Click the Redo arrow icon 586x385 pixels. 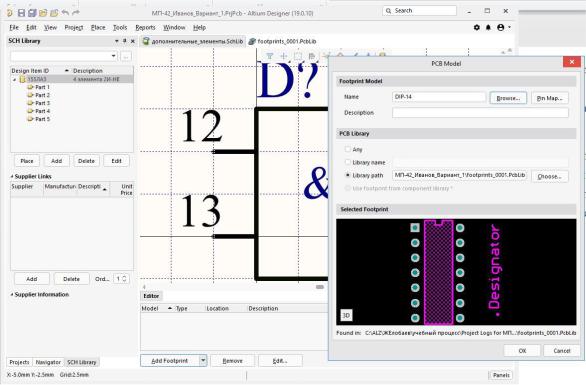pyautogui.click(x=76, y=13)
